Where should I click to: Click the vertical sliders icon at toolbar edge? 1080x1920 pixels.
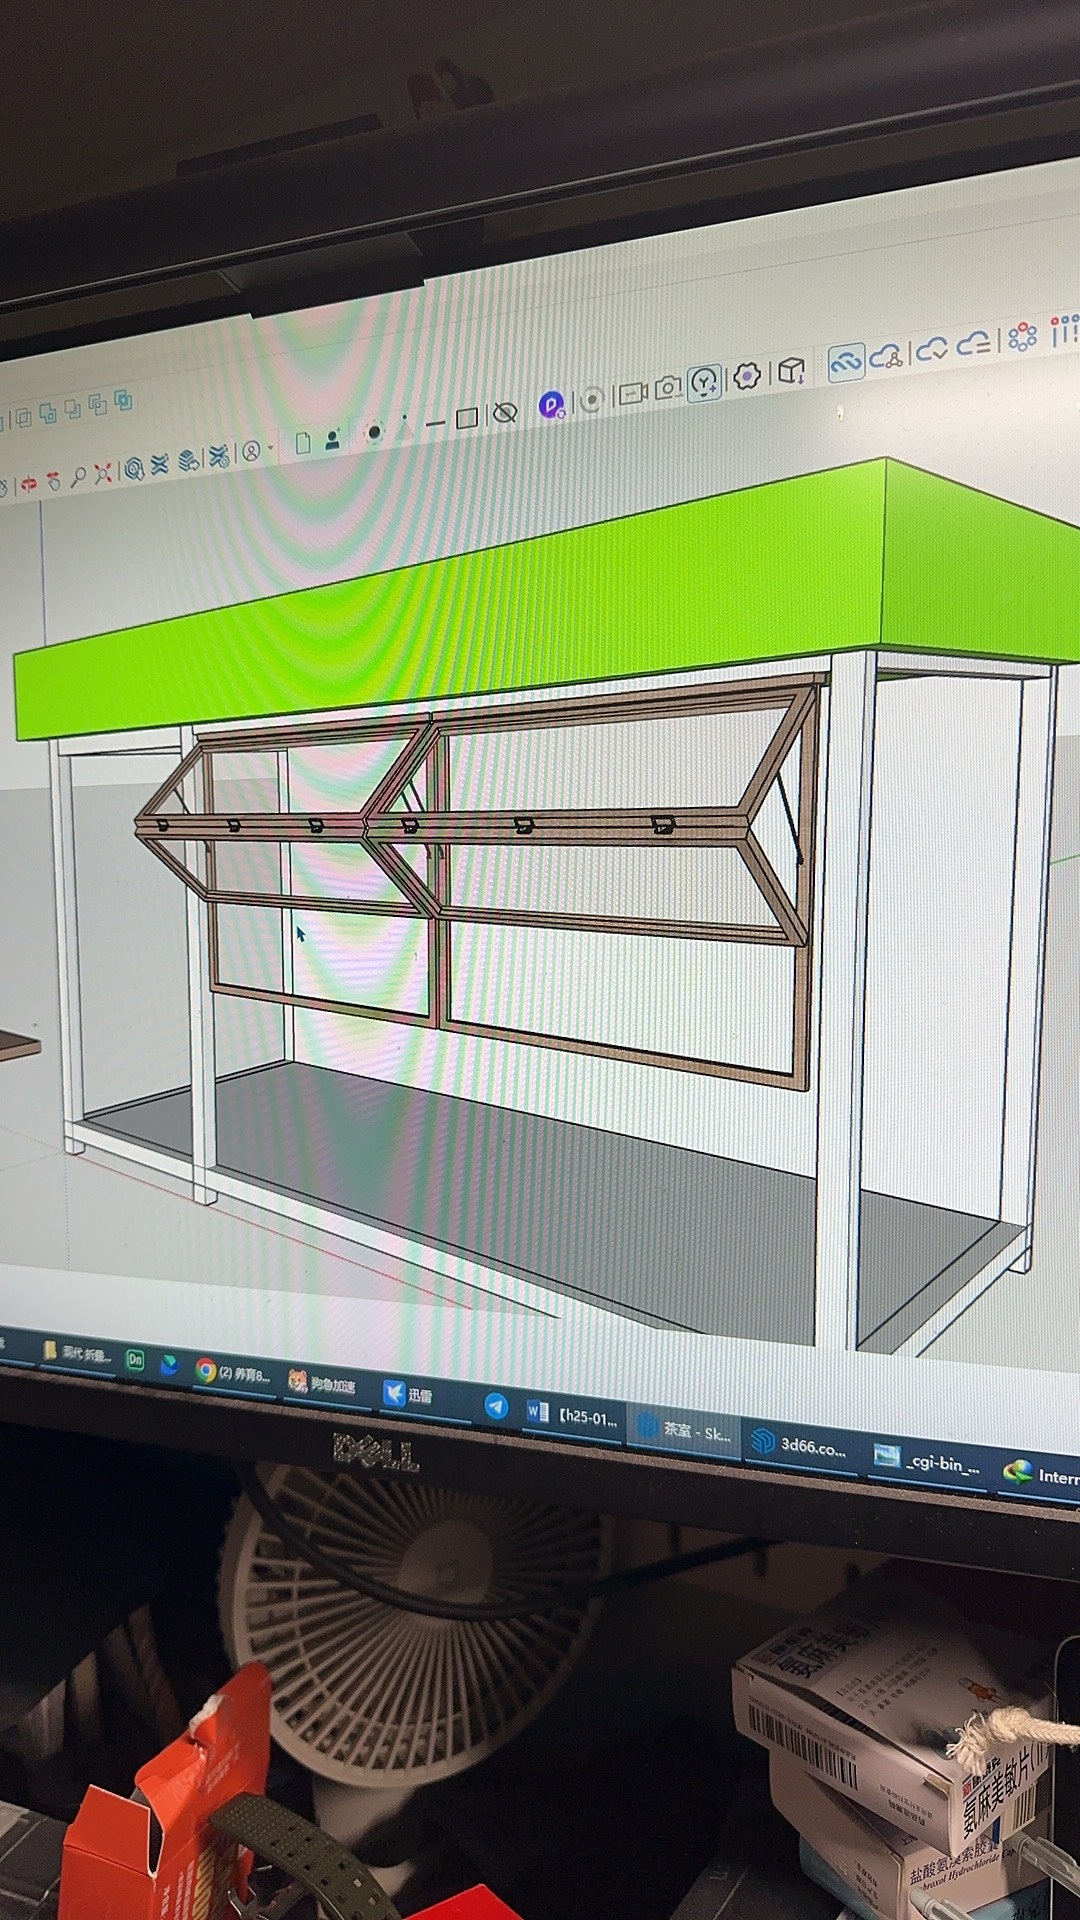pyautogui.click(x=1064, y=331)
